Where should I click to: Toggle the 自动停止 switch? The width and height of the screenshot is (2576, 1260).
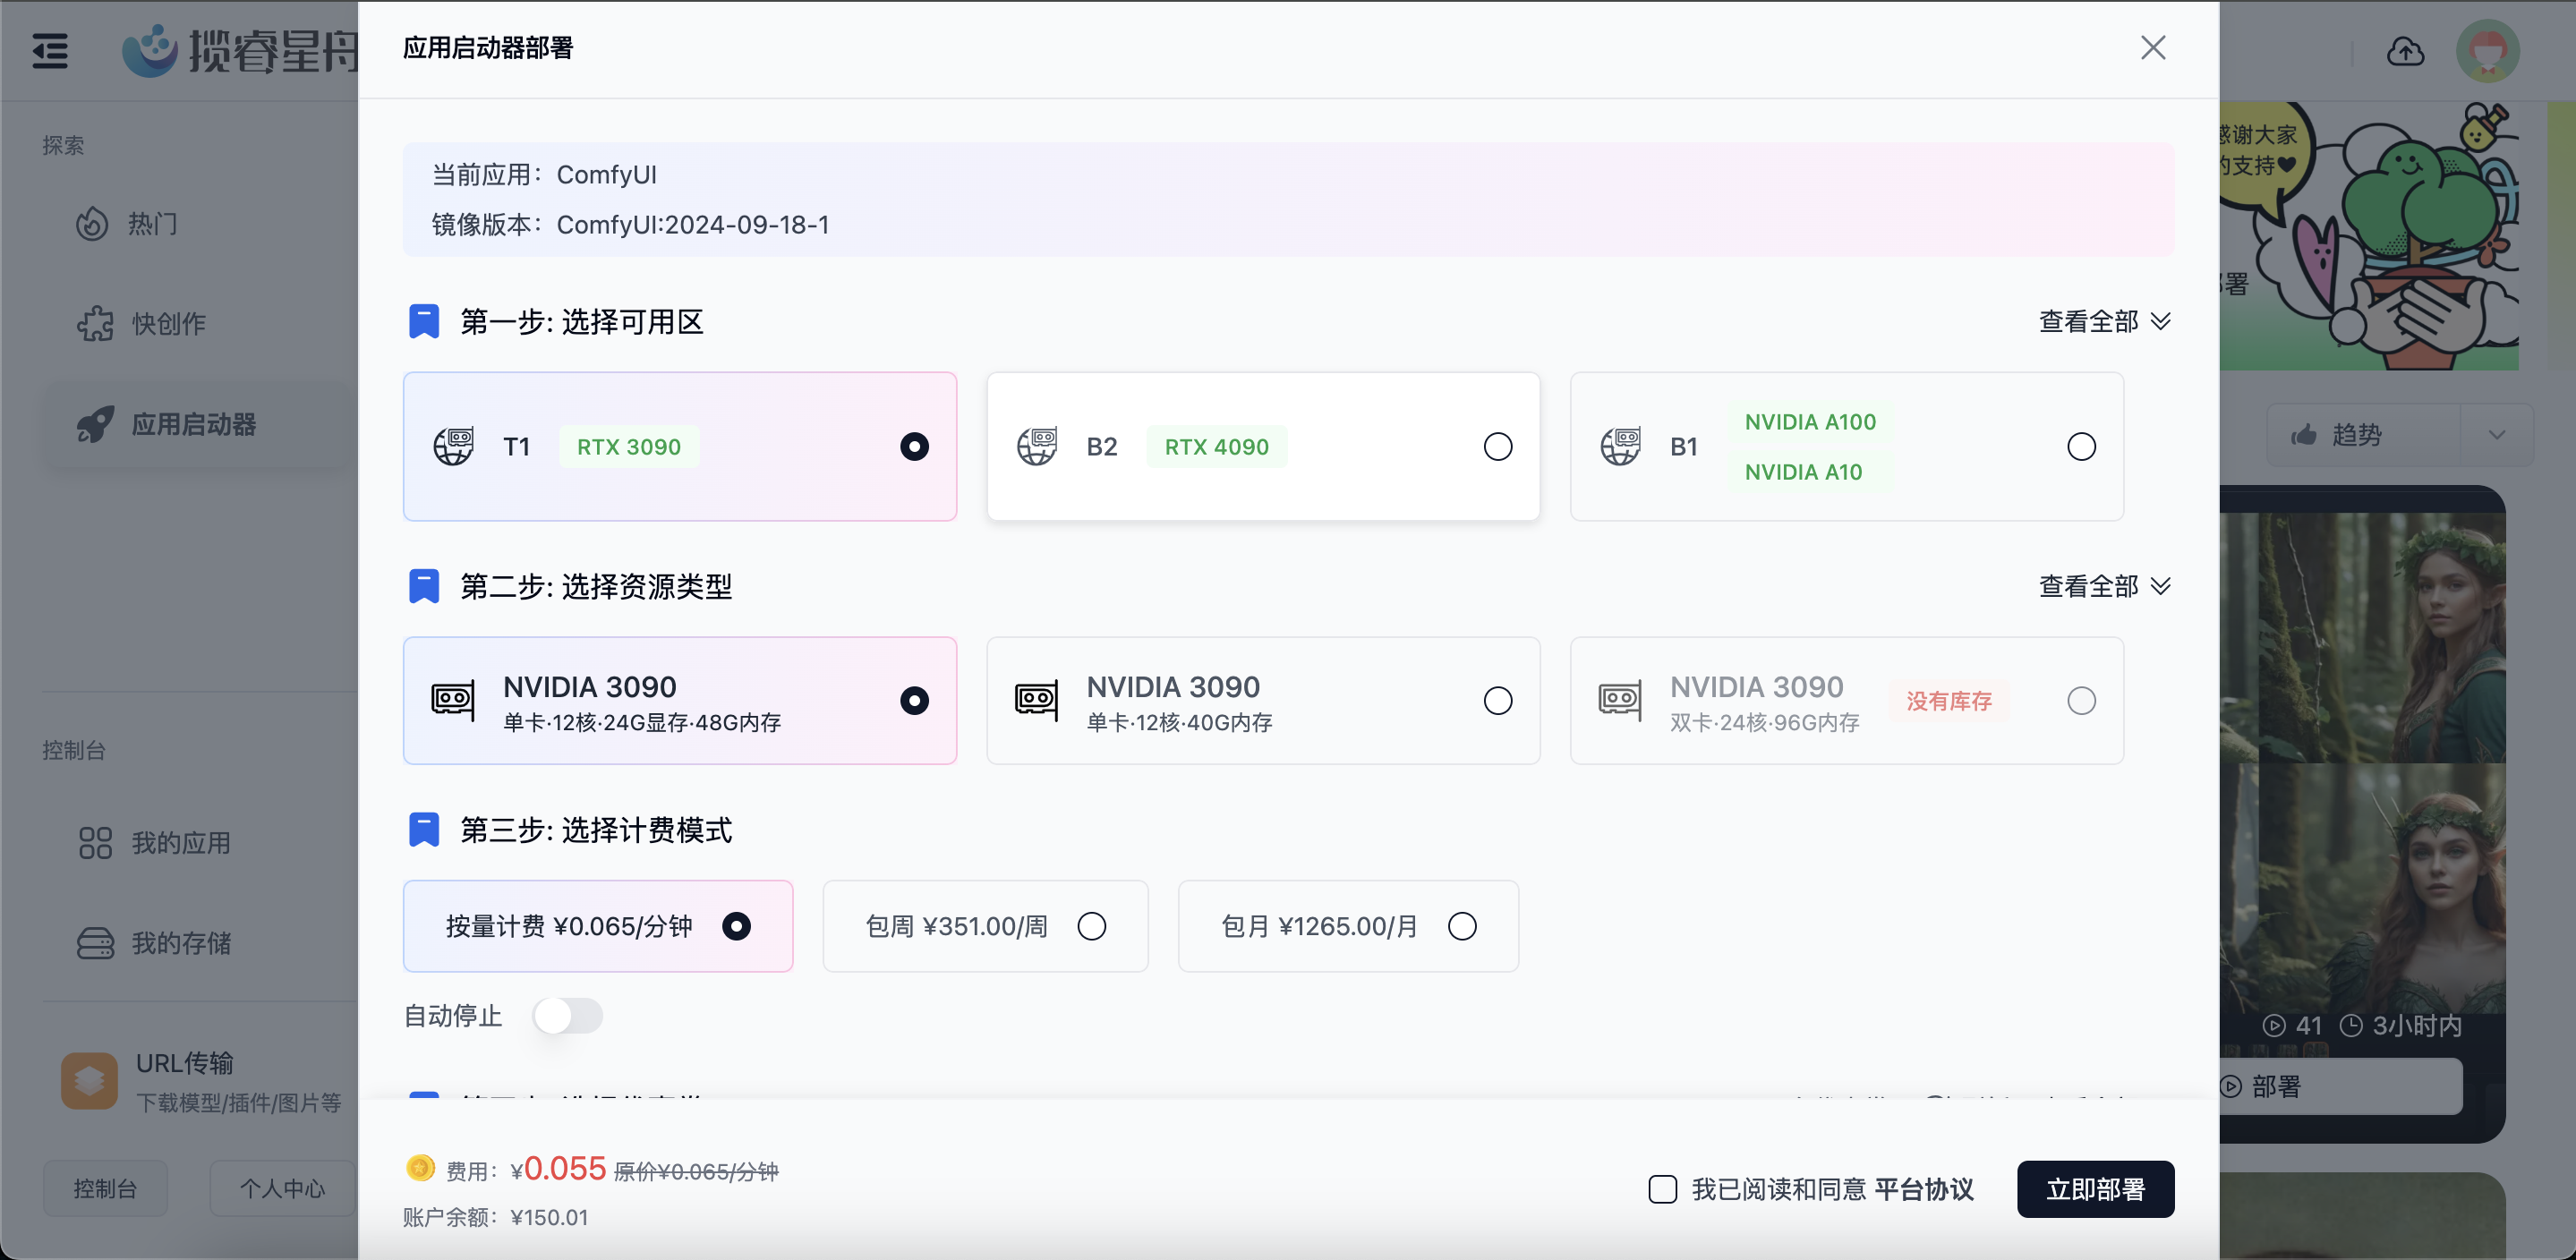(x=567, y=1016)
